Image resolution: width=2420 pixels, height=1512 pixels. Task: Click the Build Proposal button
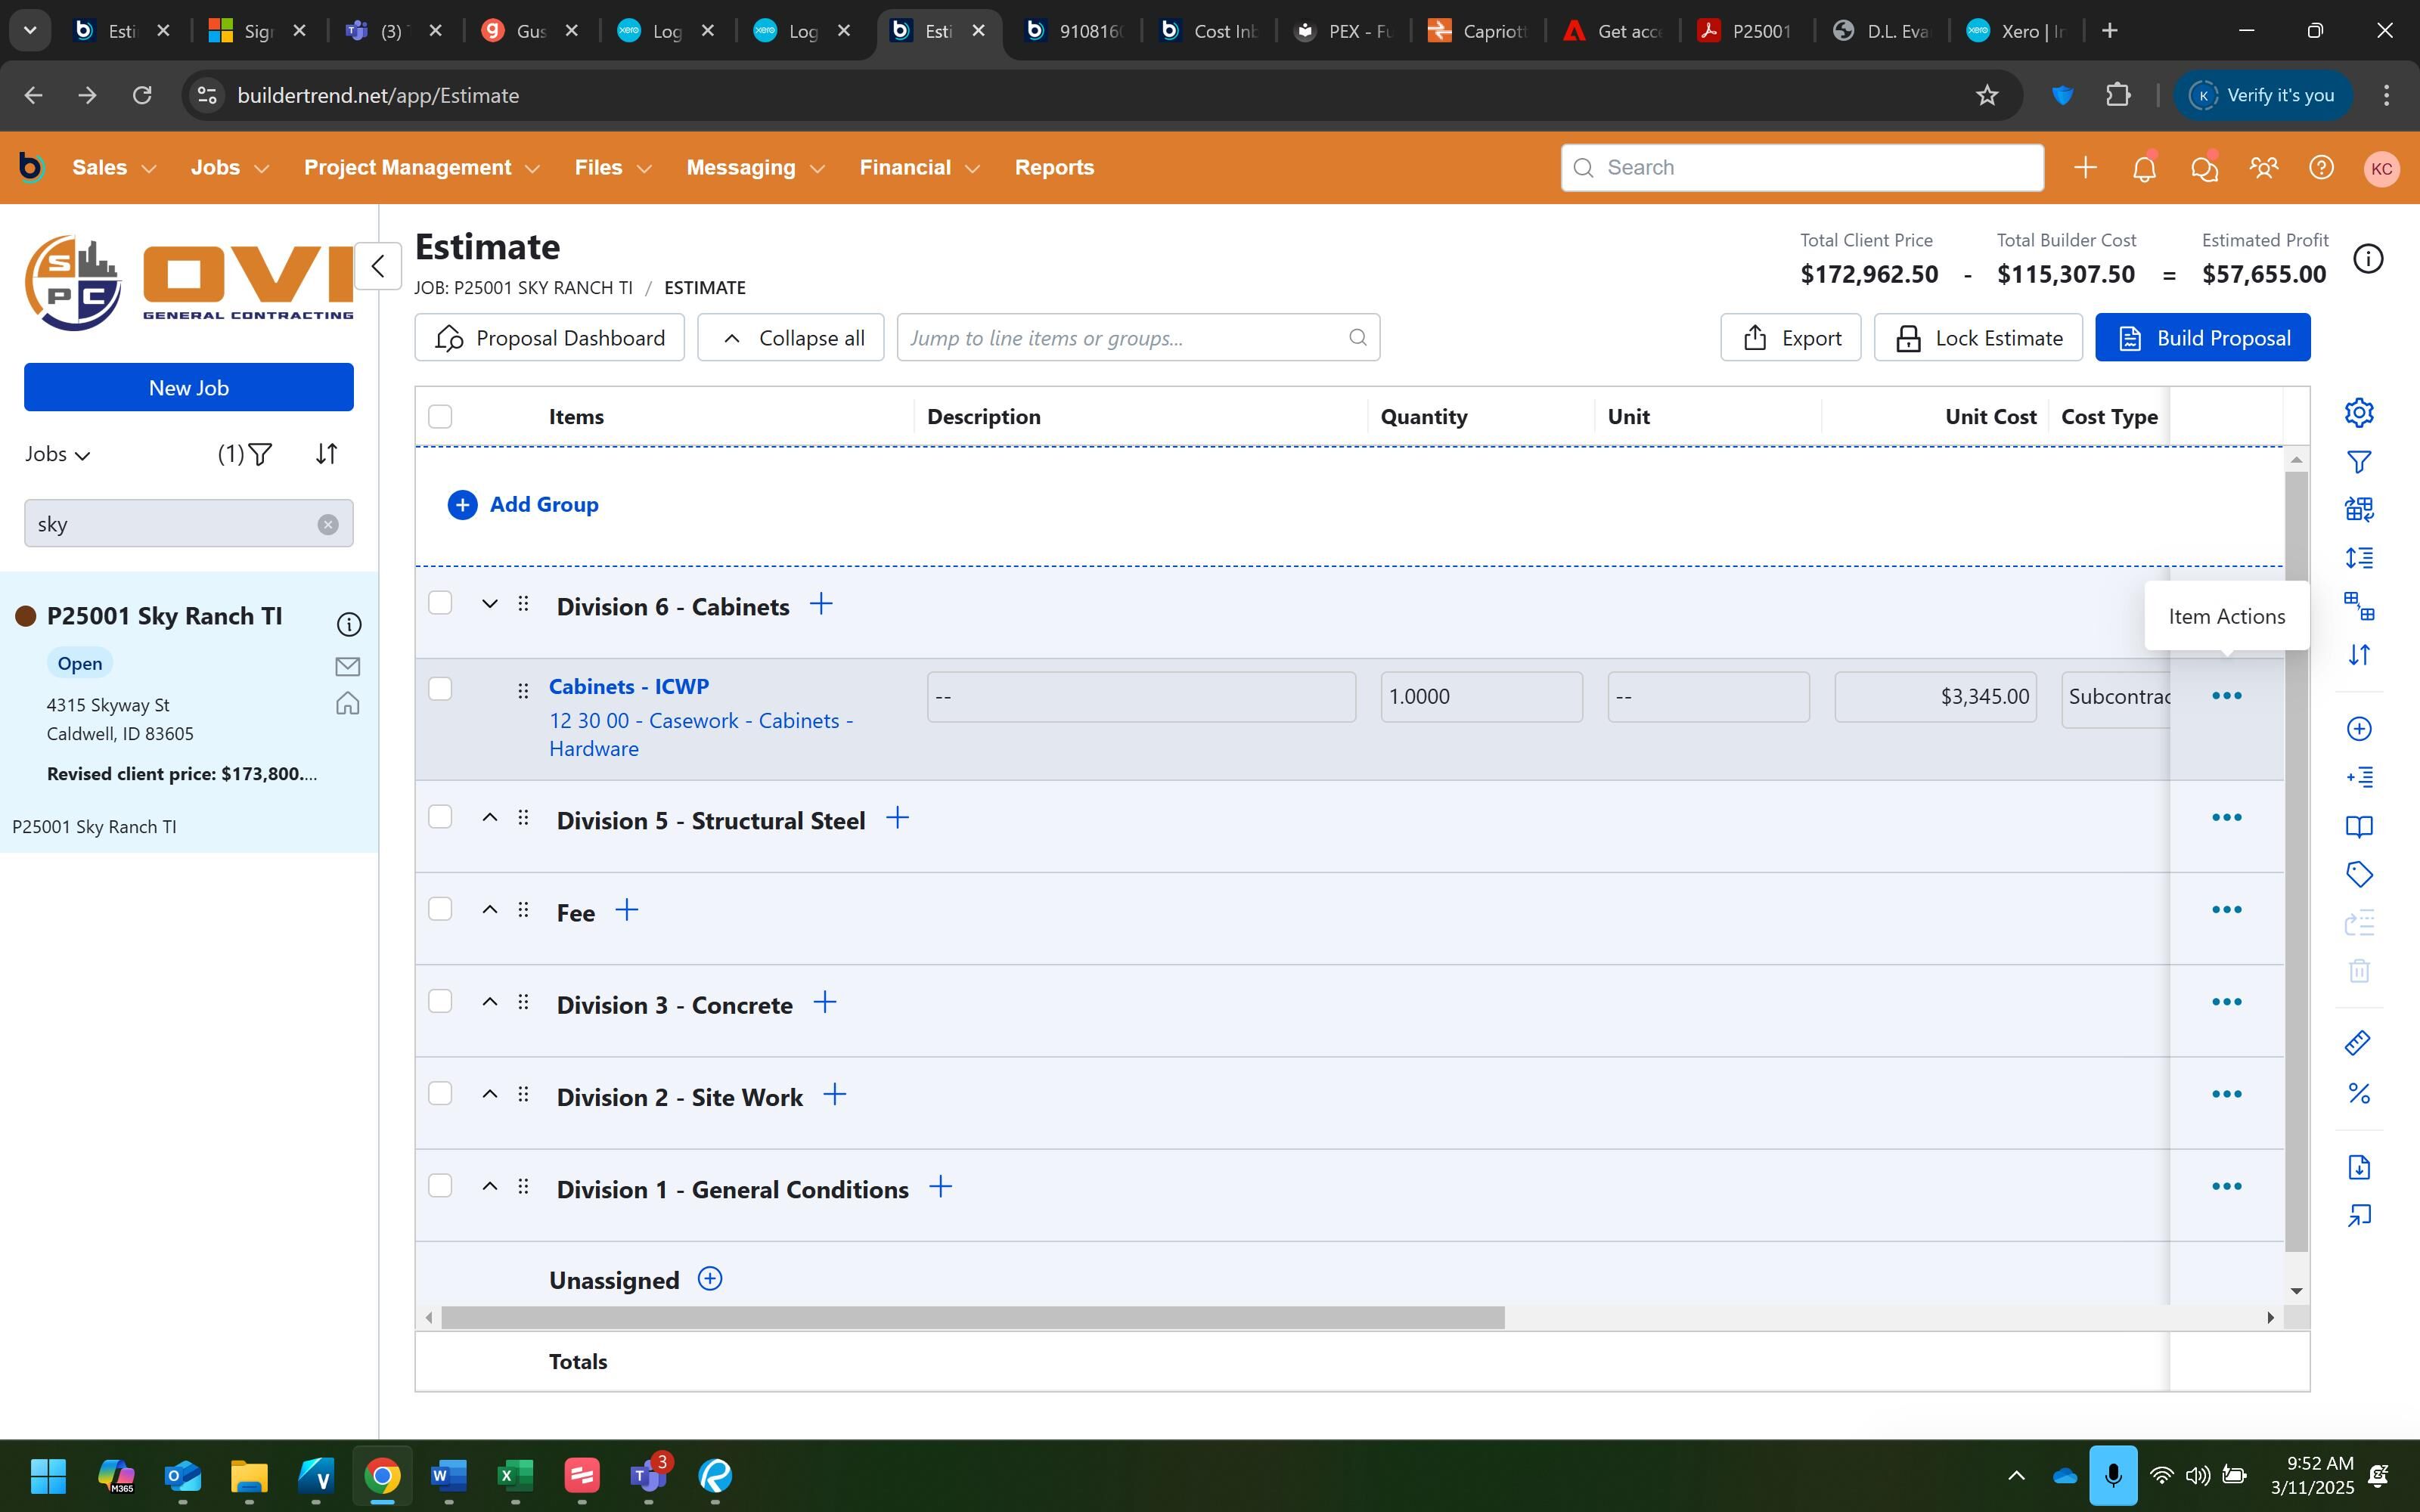2202,338
